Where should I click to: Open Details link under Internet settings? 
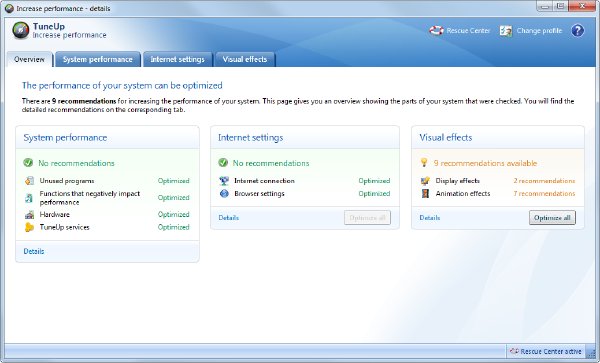tap(228, 218)
